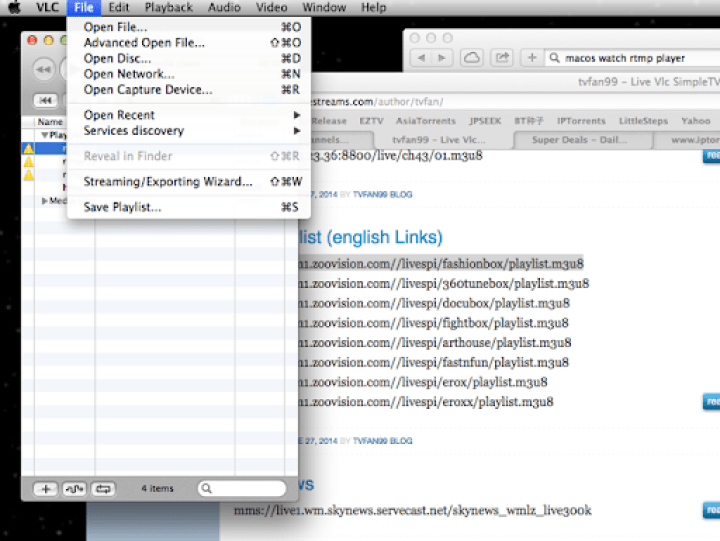Viewport: 720px width, 541px height.
Task: Click VLC rewind button
Action: click(x=44, y=69)
